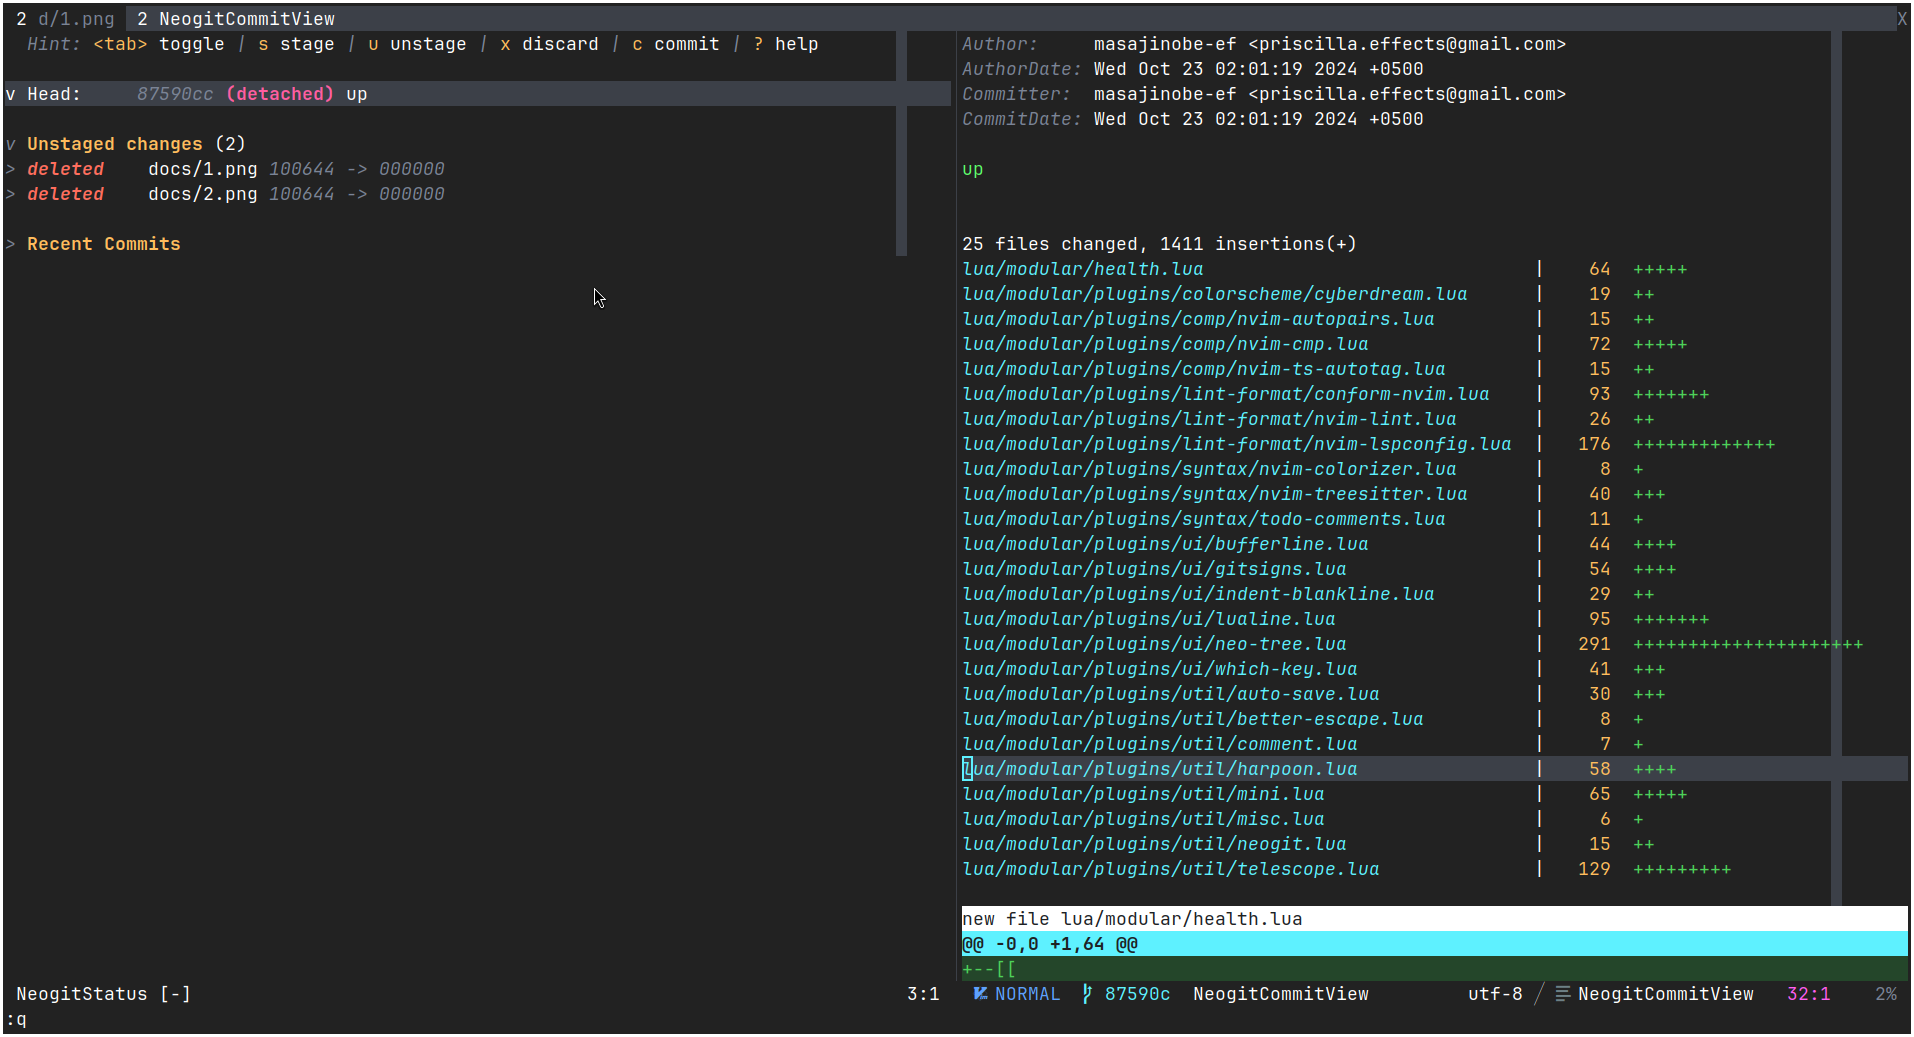Expand the deleted docs/1.png entry

tap(11, 169)
